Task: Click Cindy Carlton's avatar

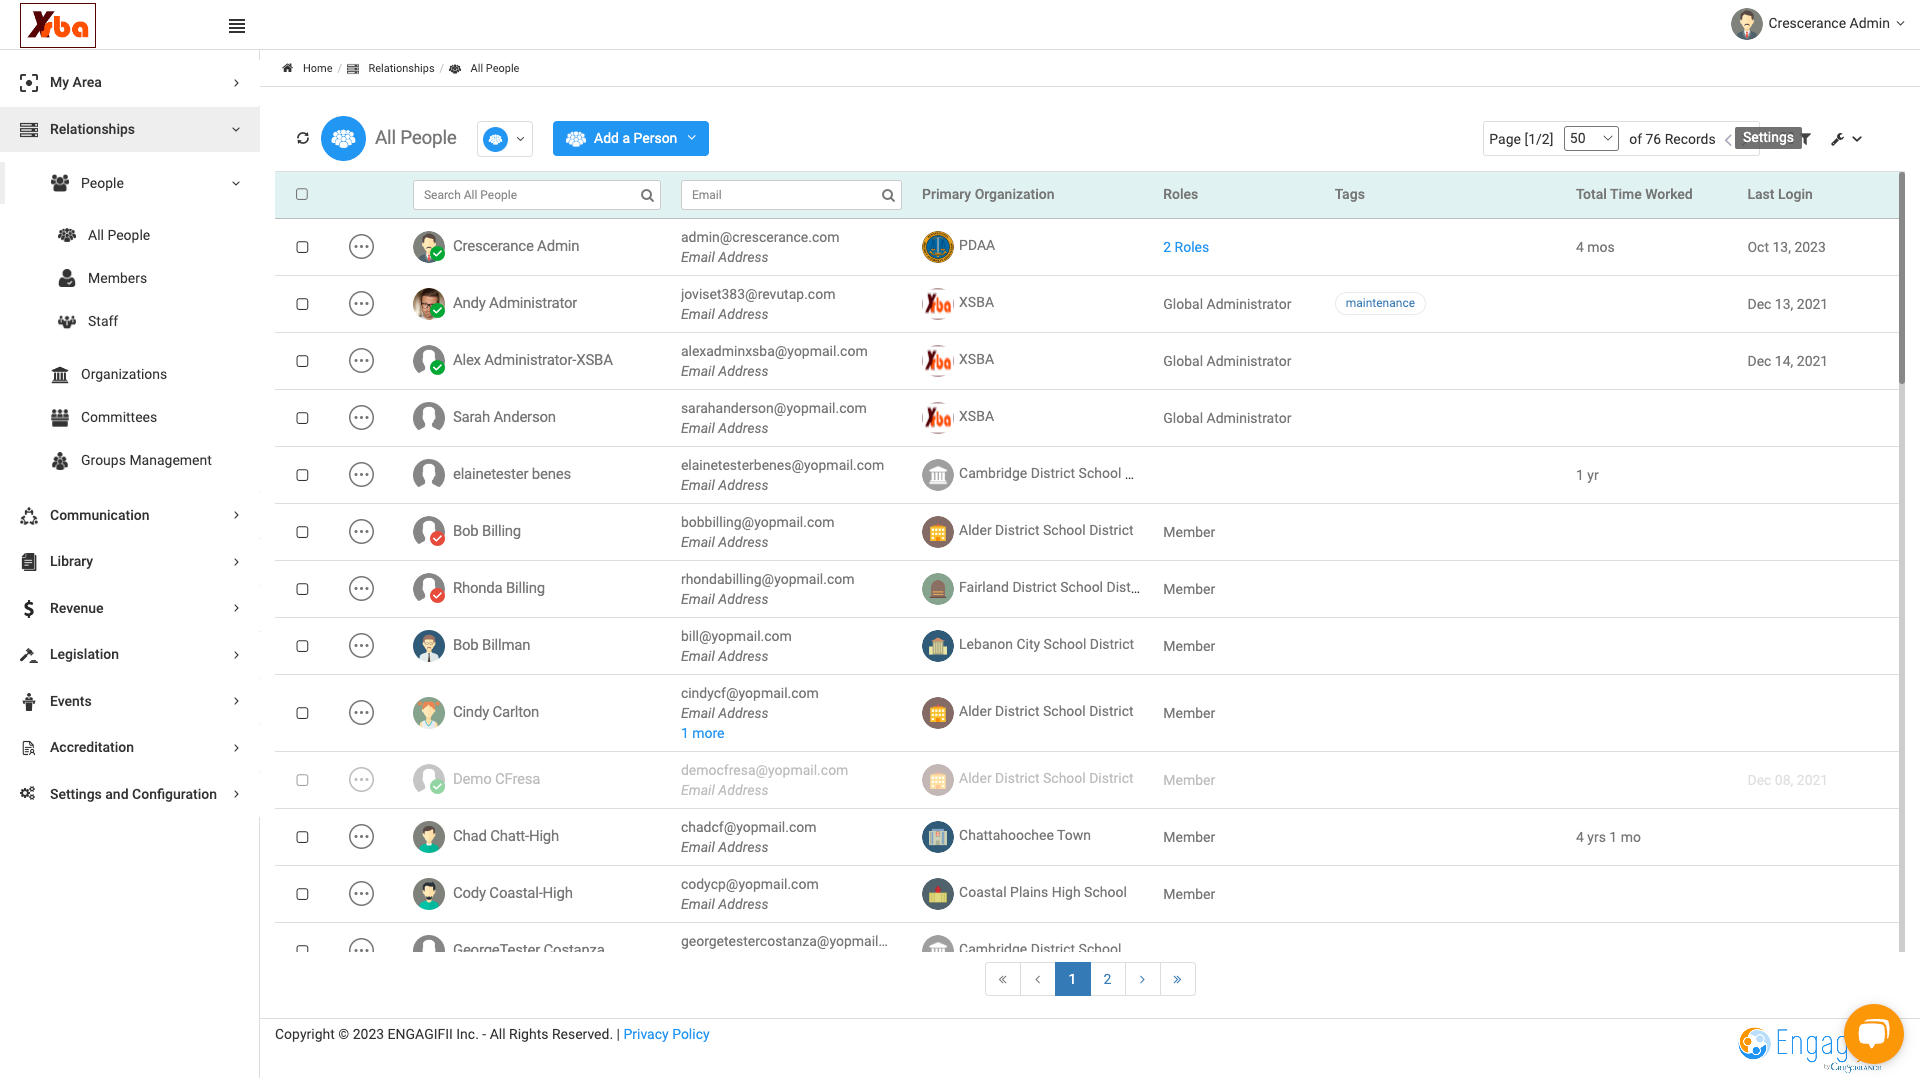Action: (429, 712)
